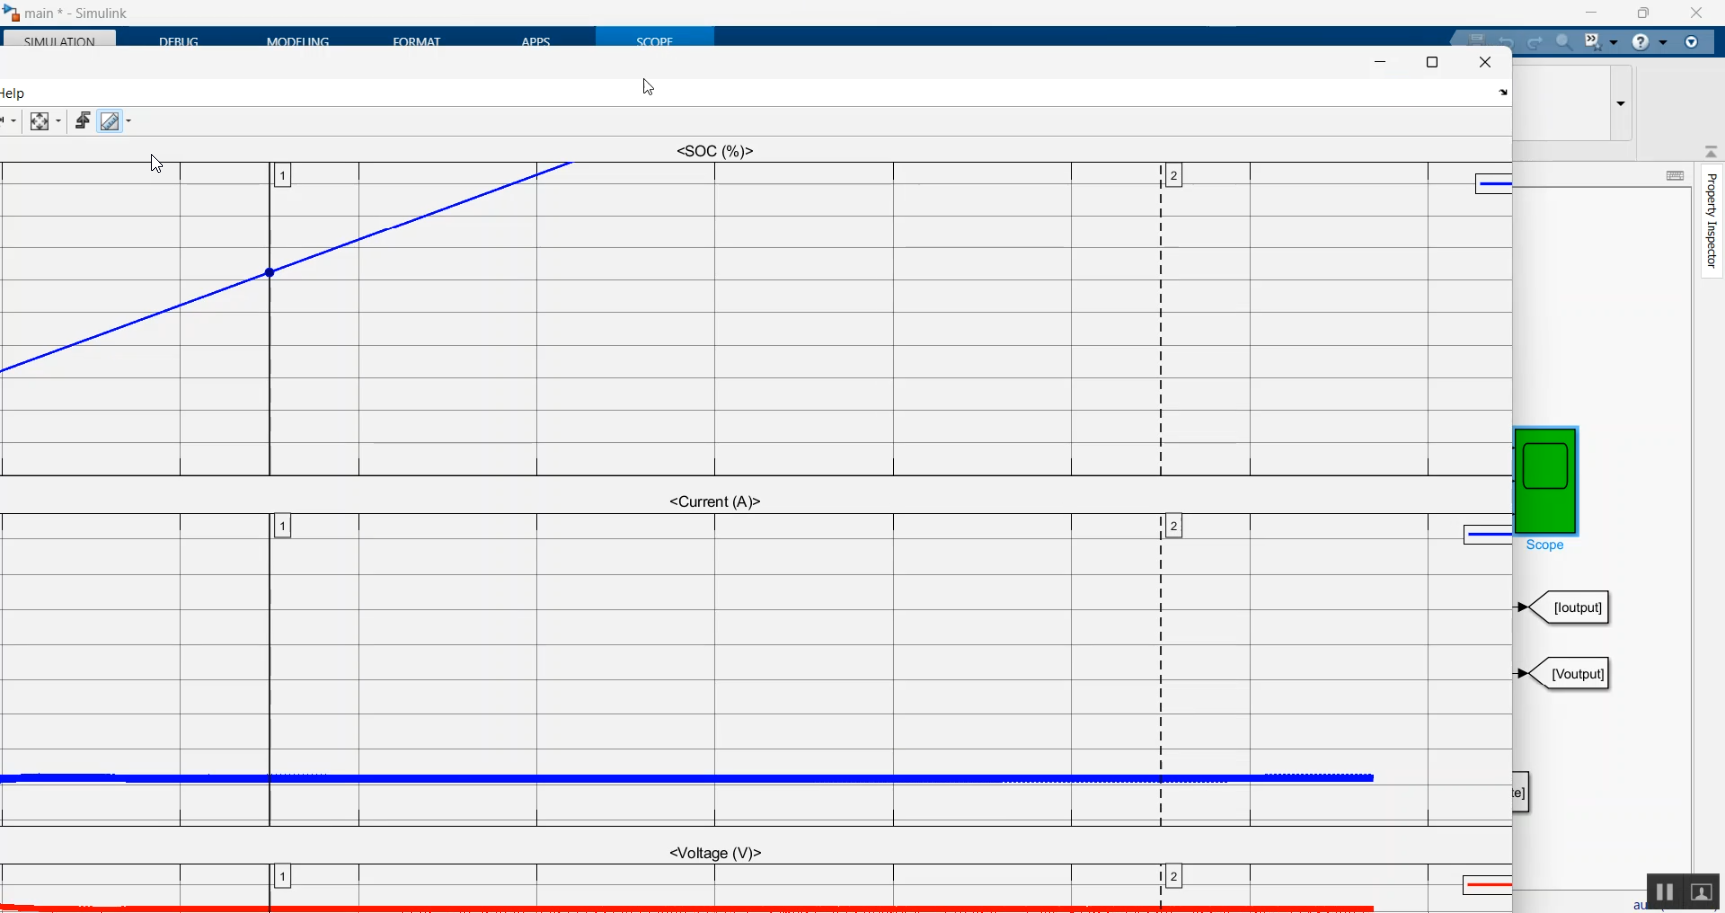Click the Scope block label text
1725x913 pixels.
click(x=1544, y=545)
